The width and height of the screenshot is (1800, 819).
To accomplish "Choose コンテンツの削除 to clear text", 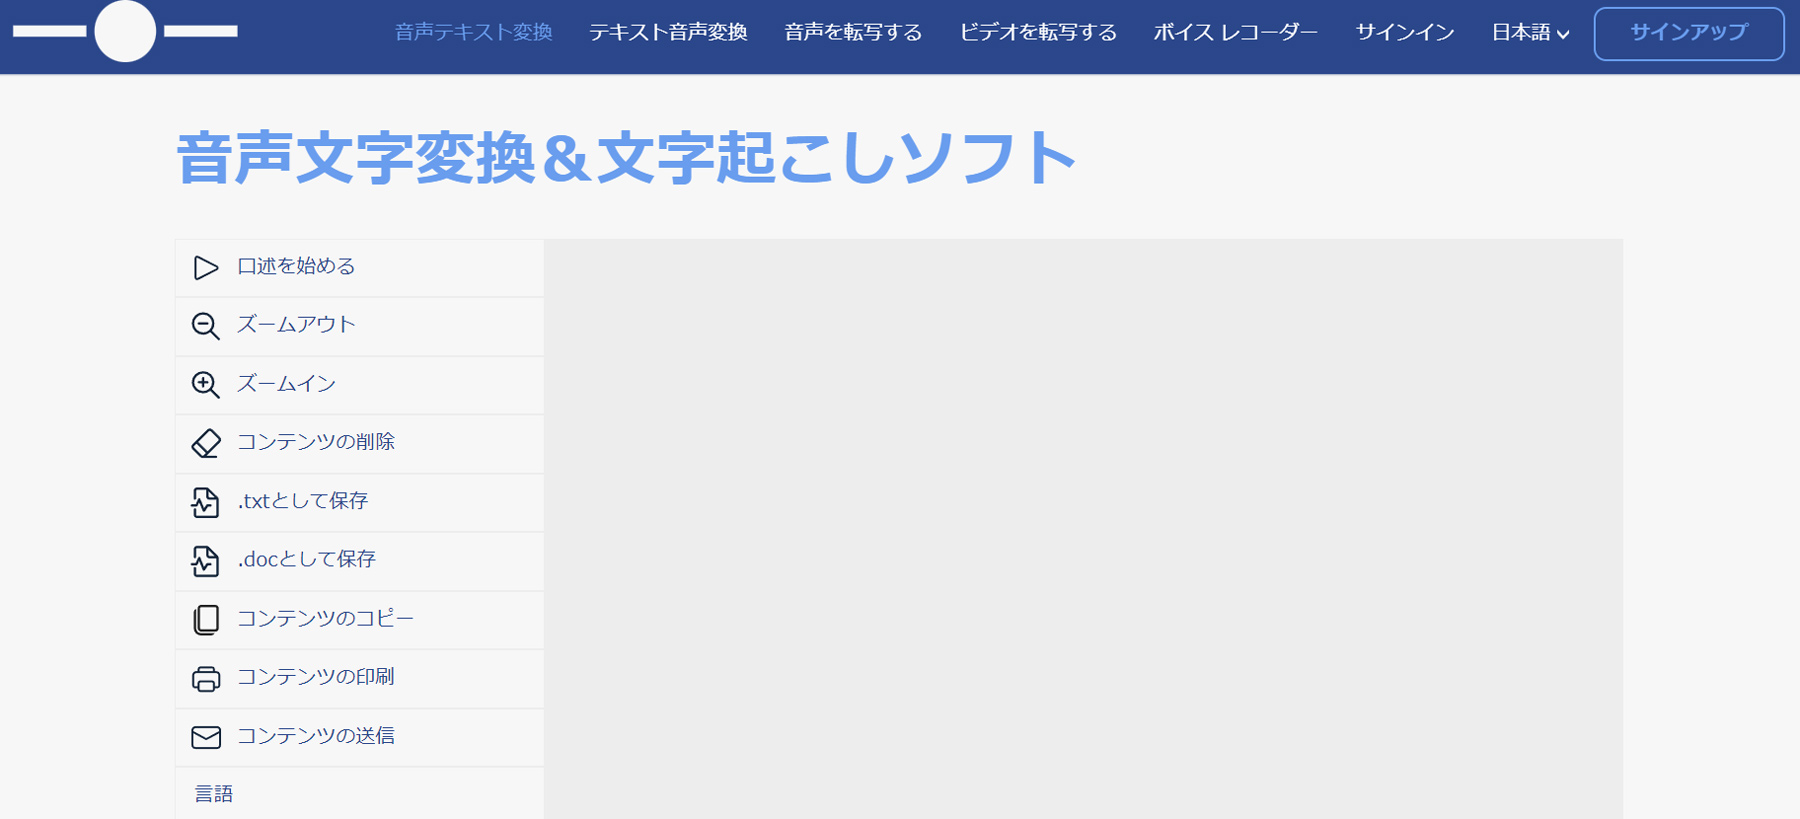I will (316, 441).
